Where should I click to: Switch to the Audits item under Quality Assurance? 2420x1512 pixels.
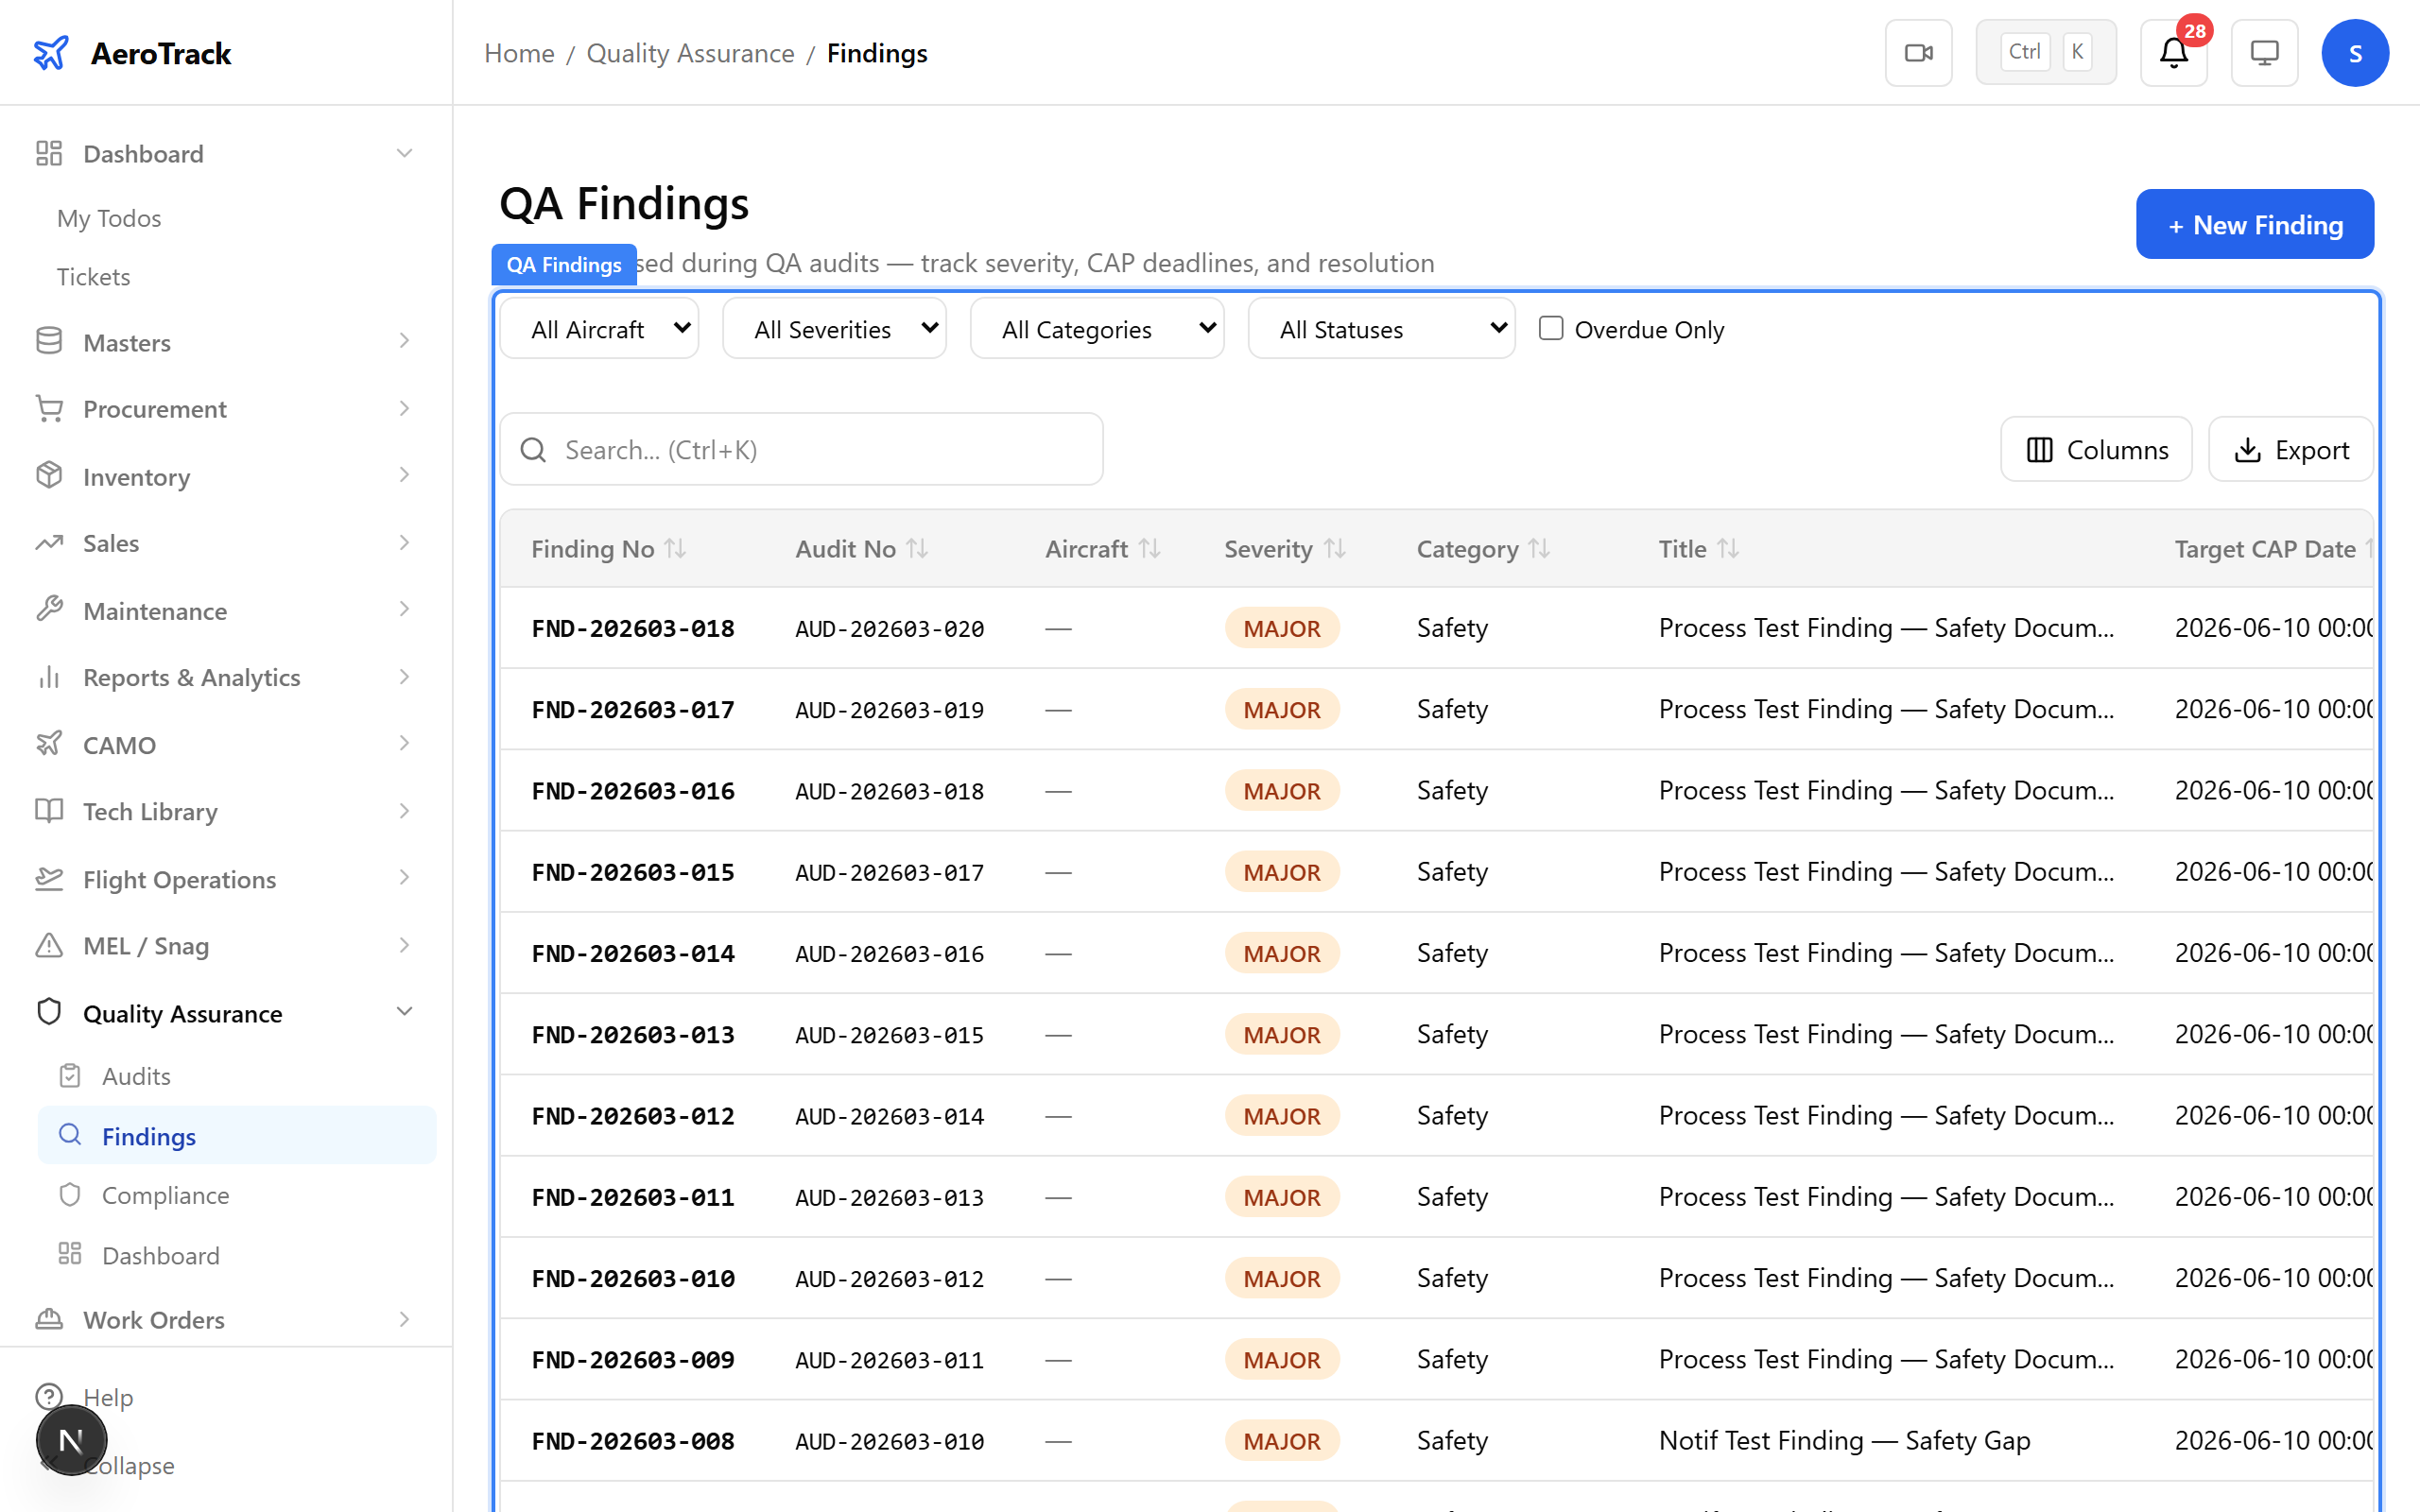pos(136,1075)
